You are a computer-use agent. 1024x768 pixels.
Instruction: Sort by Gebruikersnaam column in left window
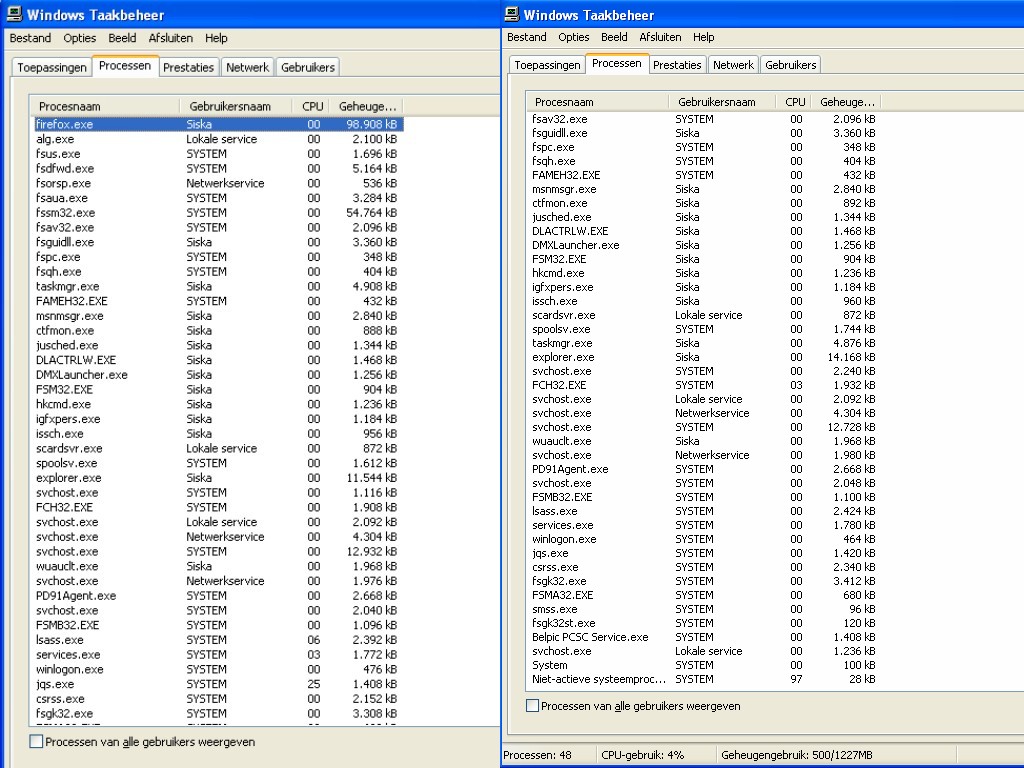coord(236,106)
